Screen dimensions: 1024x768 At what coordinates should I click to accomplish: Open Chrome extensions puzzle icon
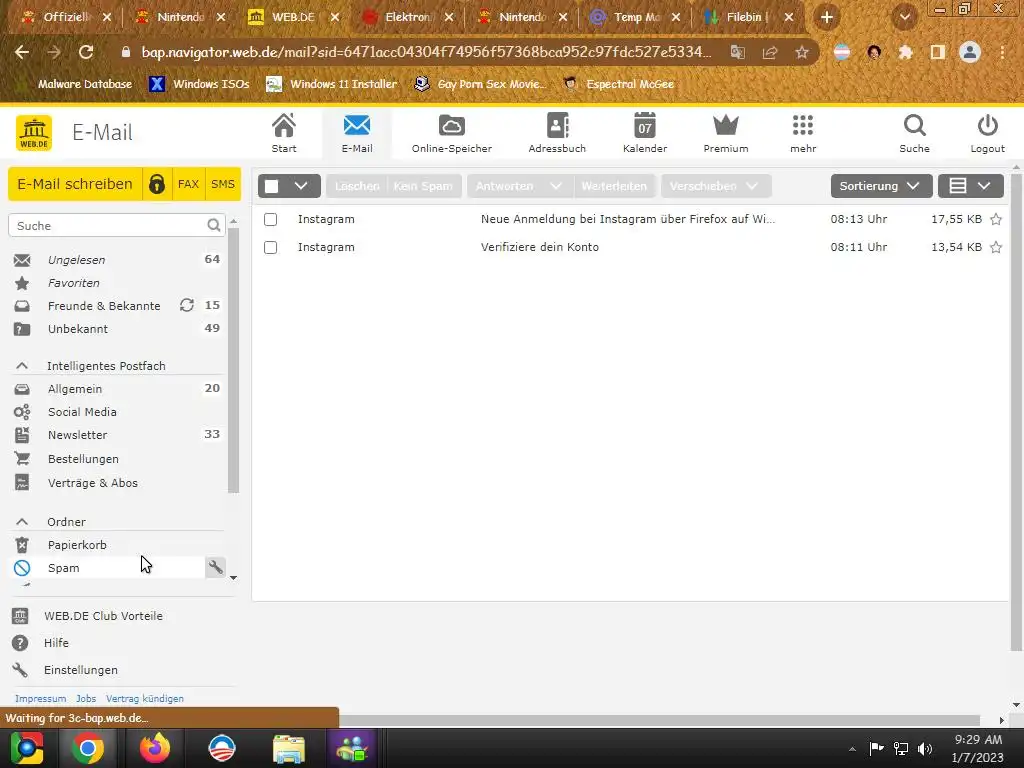(x=905, y=52)
